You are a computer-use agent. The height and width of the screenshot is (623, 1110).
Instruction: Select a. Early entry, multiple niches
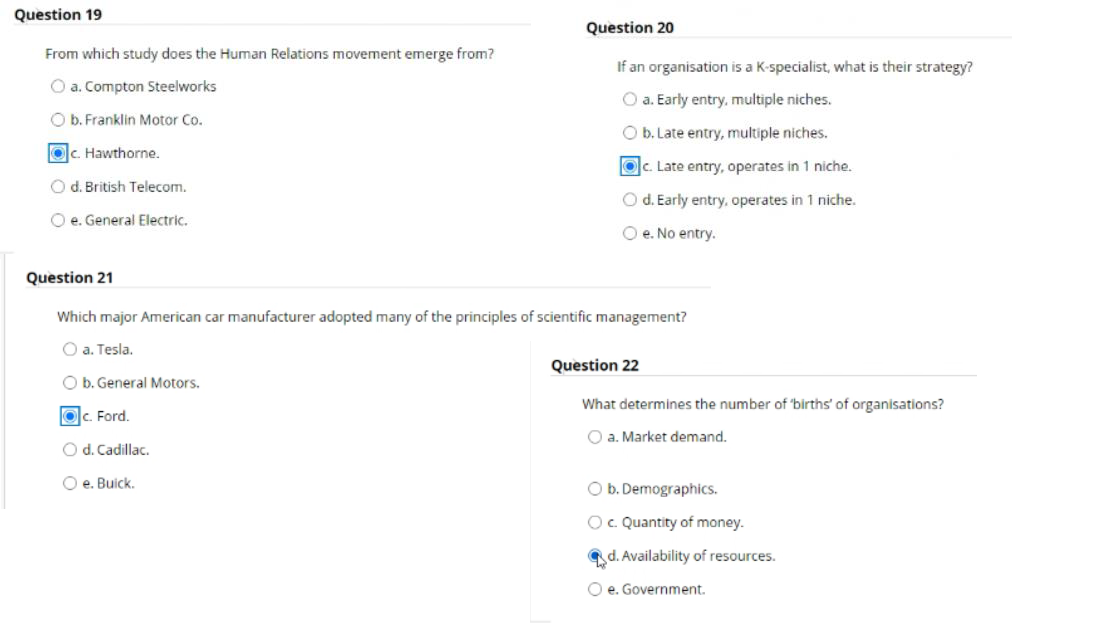pyautogui.click(x=629, y=98)
